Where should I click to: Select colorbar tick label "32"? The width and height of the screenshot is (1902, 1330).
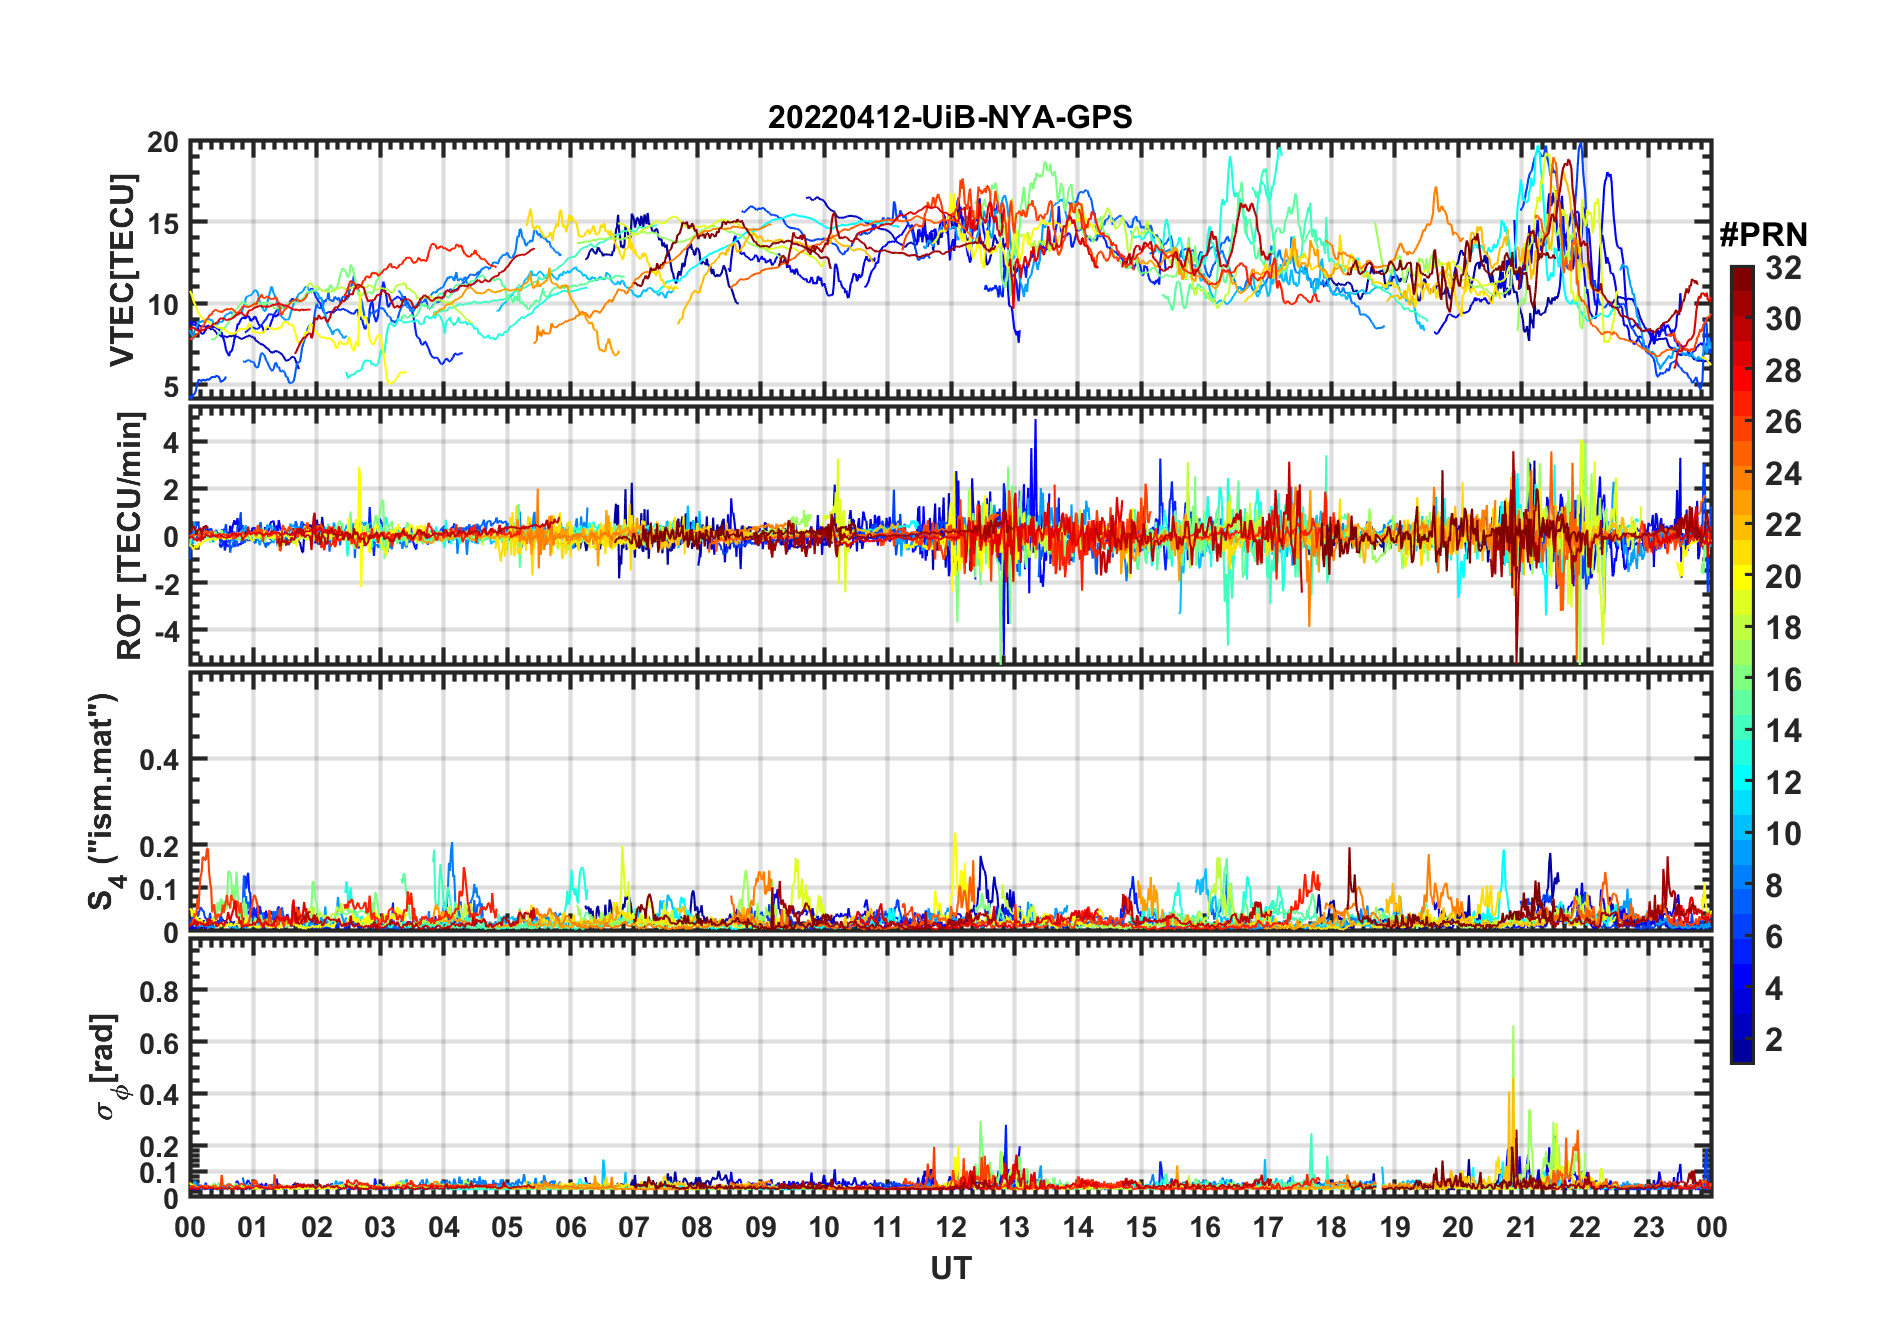pos(1783,268)
